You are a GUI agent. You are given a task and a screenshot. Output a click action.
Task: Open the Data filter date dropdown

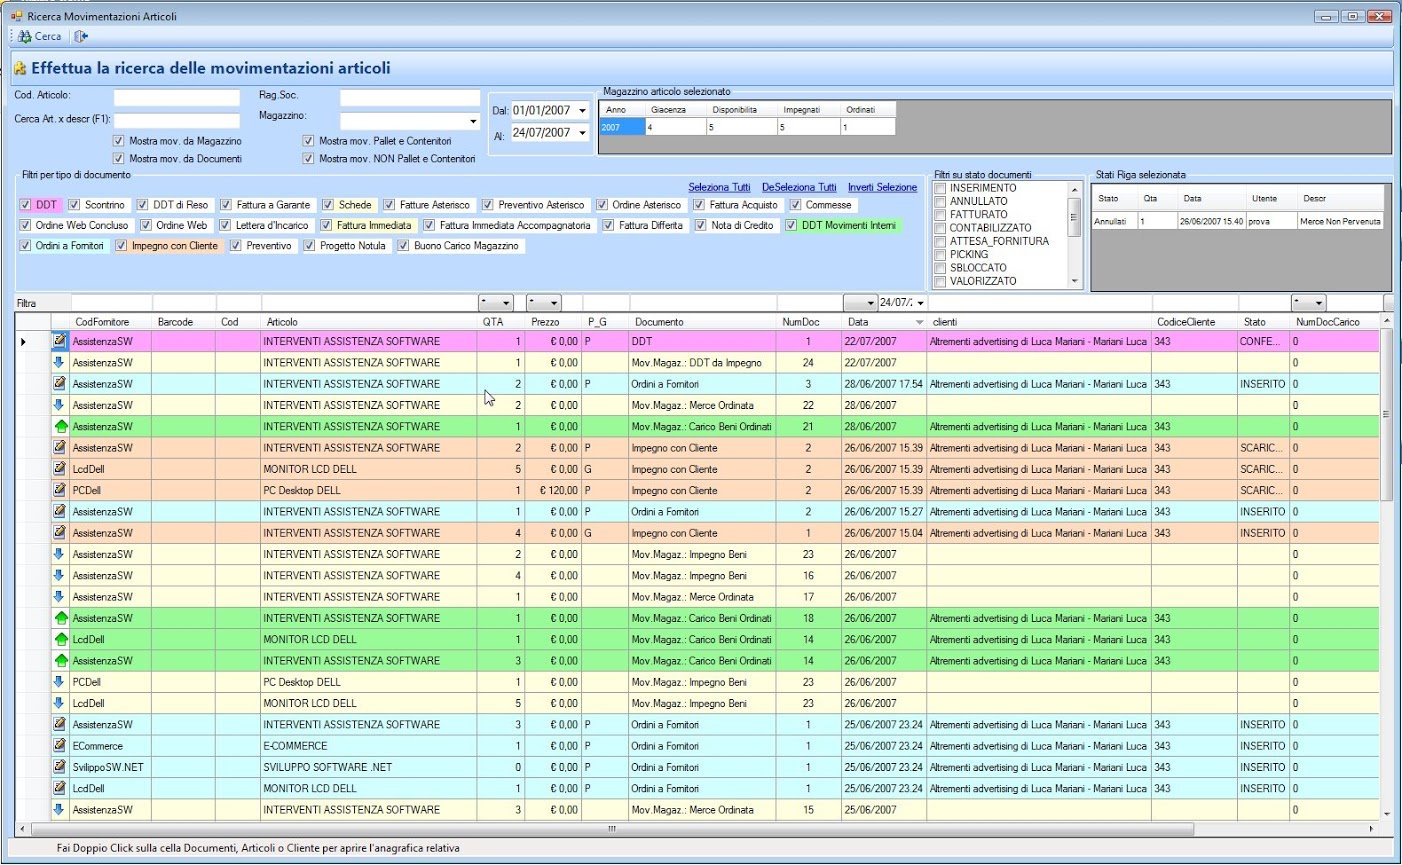point(920,303)
